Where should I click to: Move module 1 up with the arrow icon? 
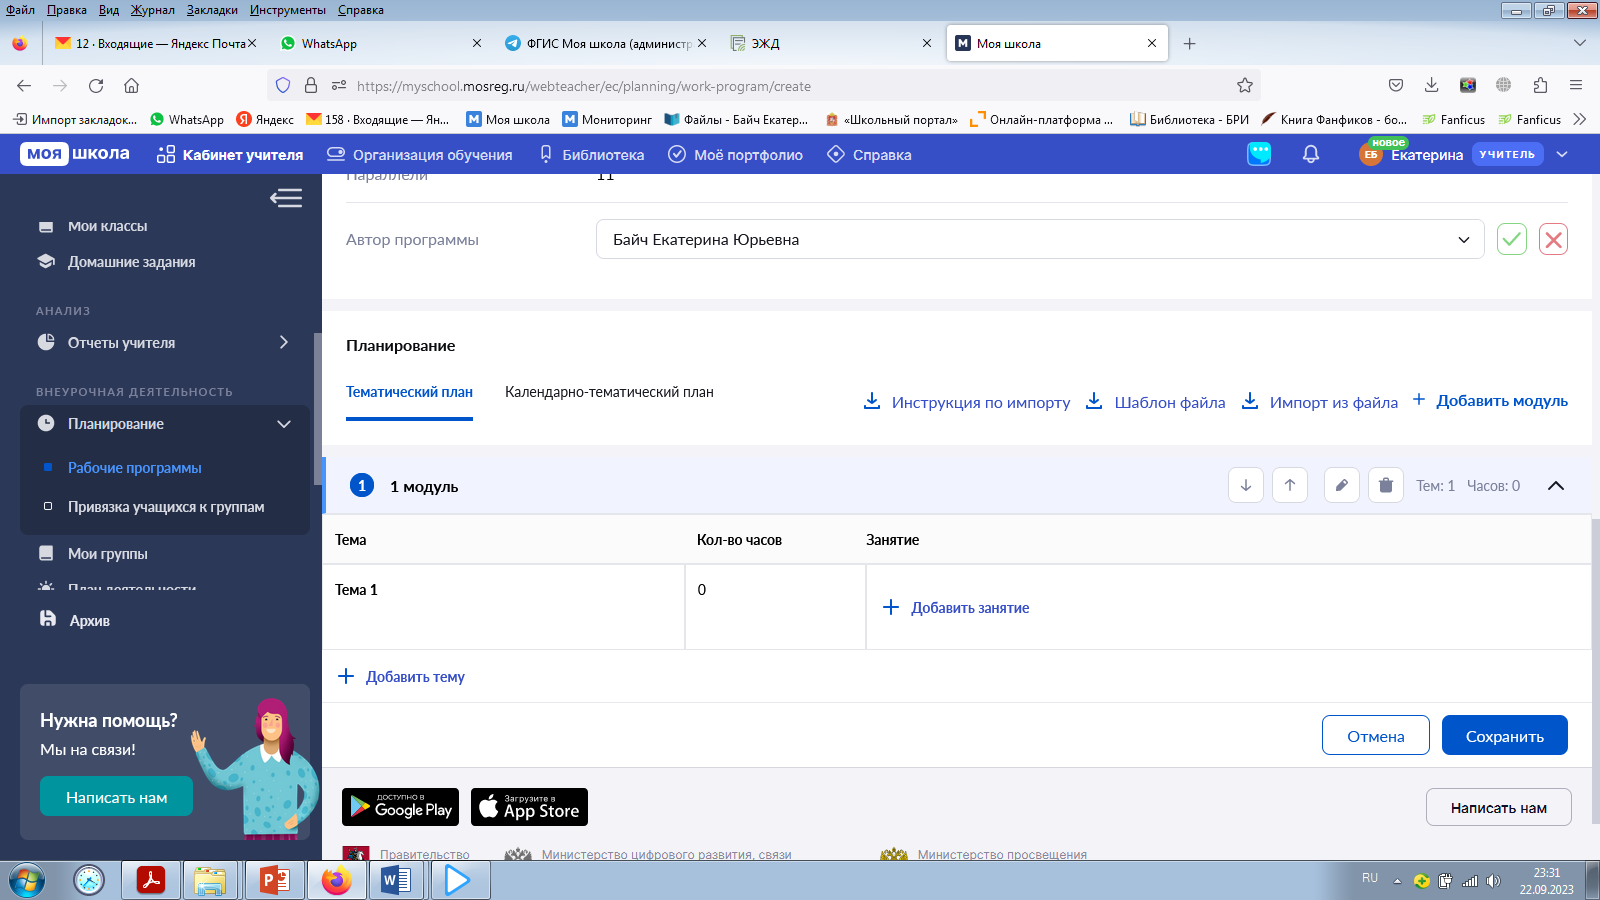(1290, 485)
